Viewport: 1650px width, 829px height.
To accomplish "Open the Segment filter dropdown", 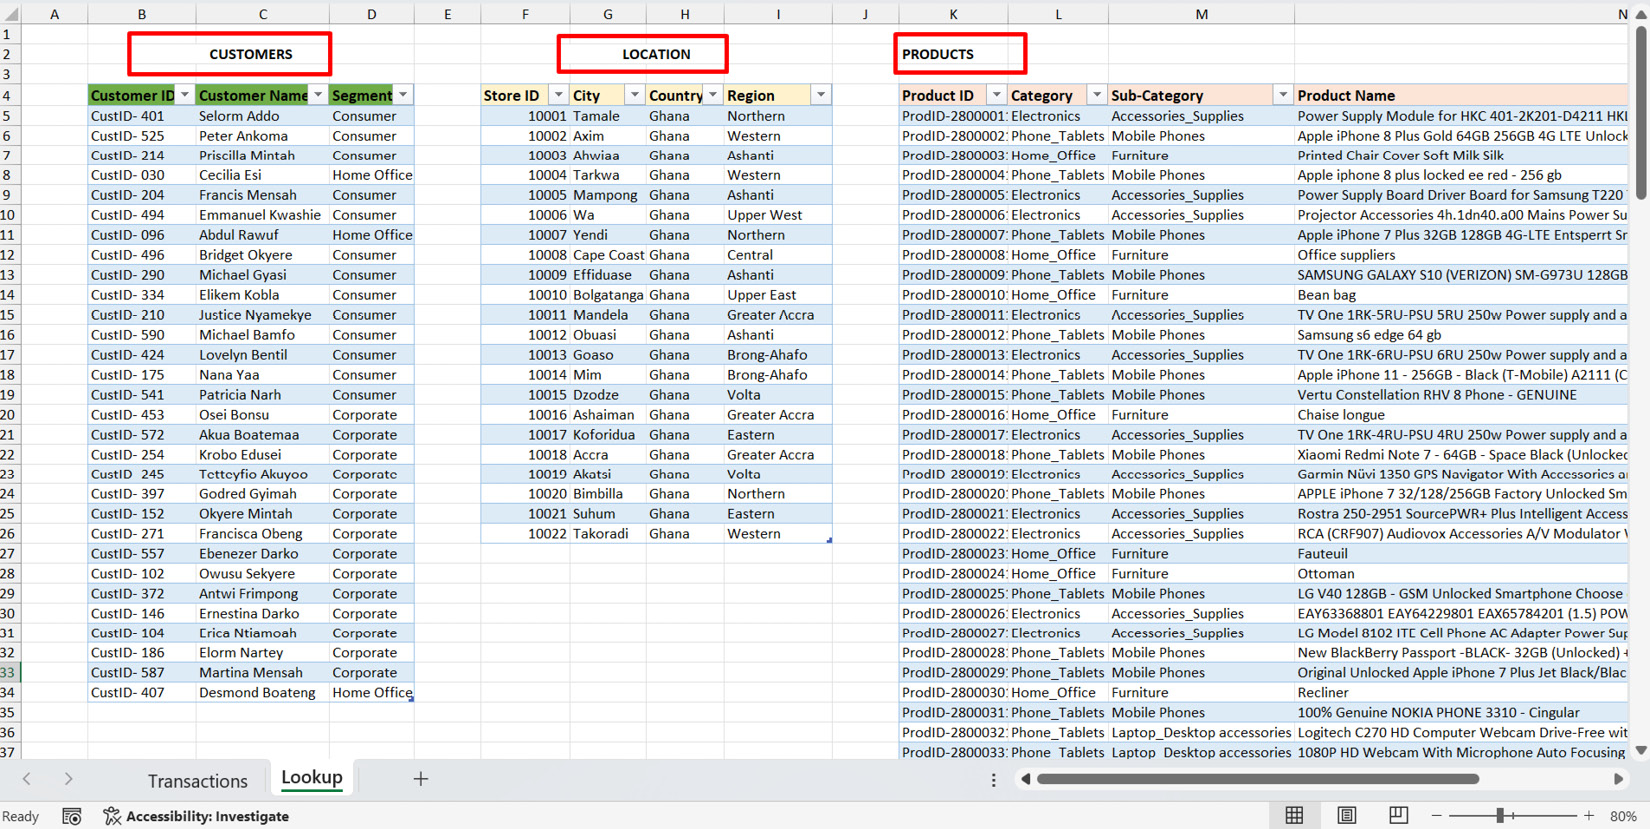I will 403,95.
